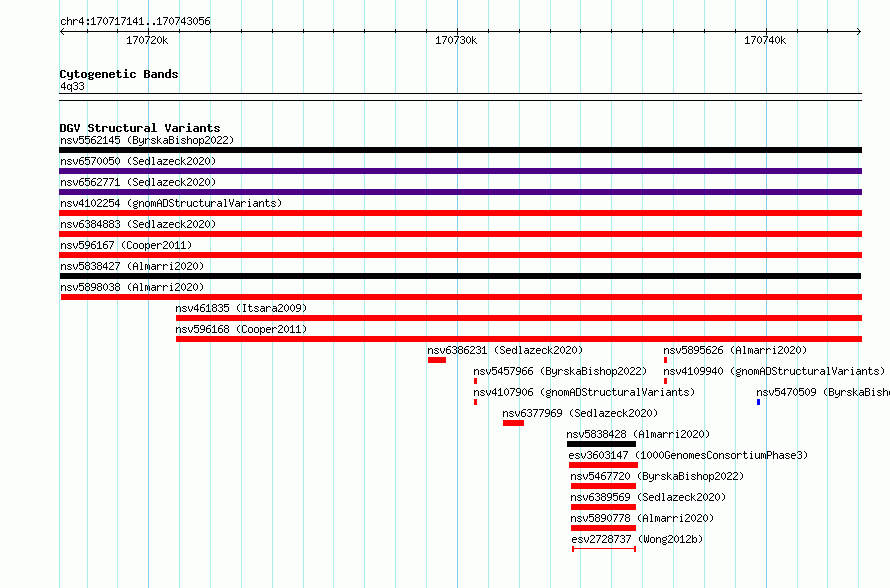Select the tiny red nsv5895626 marker
Viewport: 890px width, 588px height.
pos(665,360)
